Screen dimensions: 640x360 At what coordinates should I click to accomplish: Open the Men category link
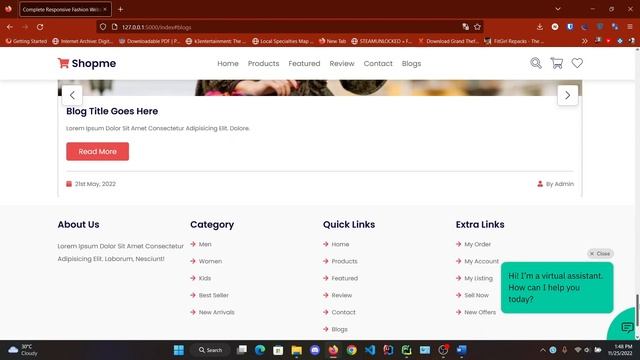[x=205, y=244]
